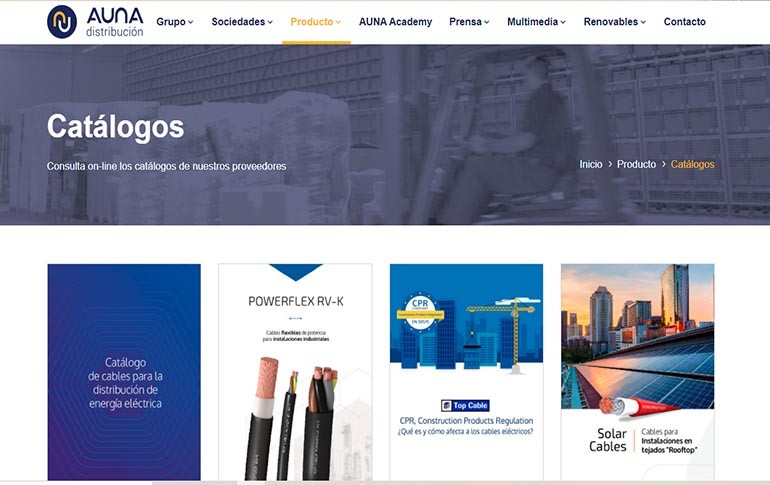Click the Producto breadcrumb link
This screenshot has height=485, width=770.
tap(636, 164)
